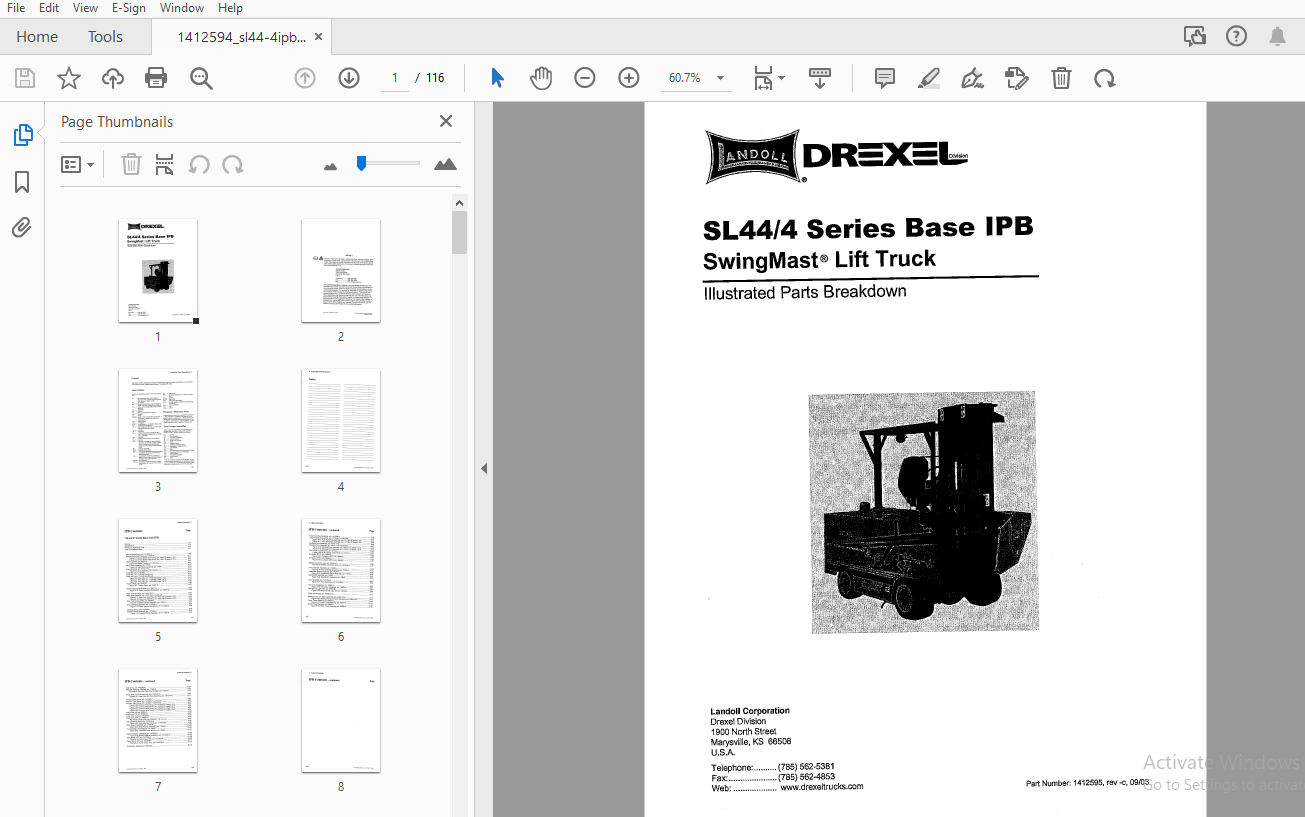Open the View menu

(85, 8)
